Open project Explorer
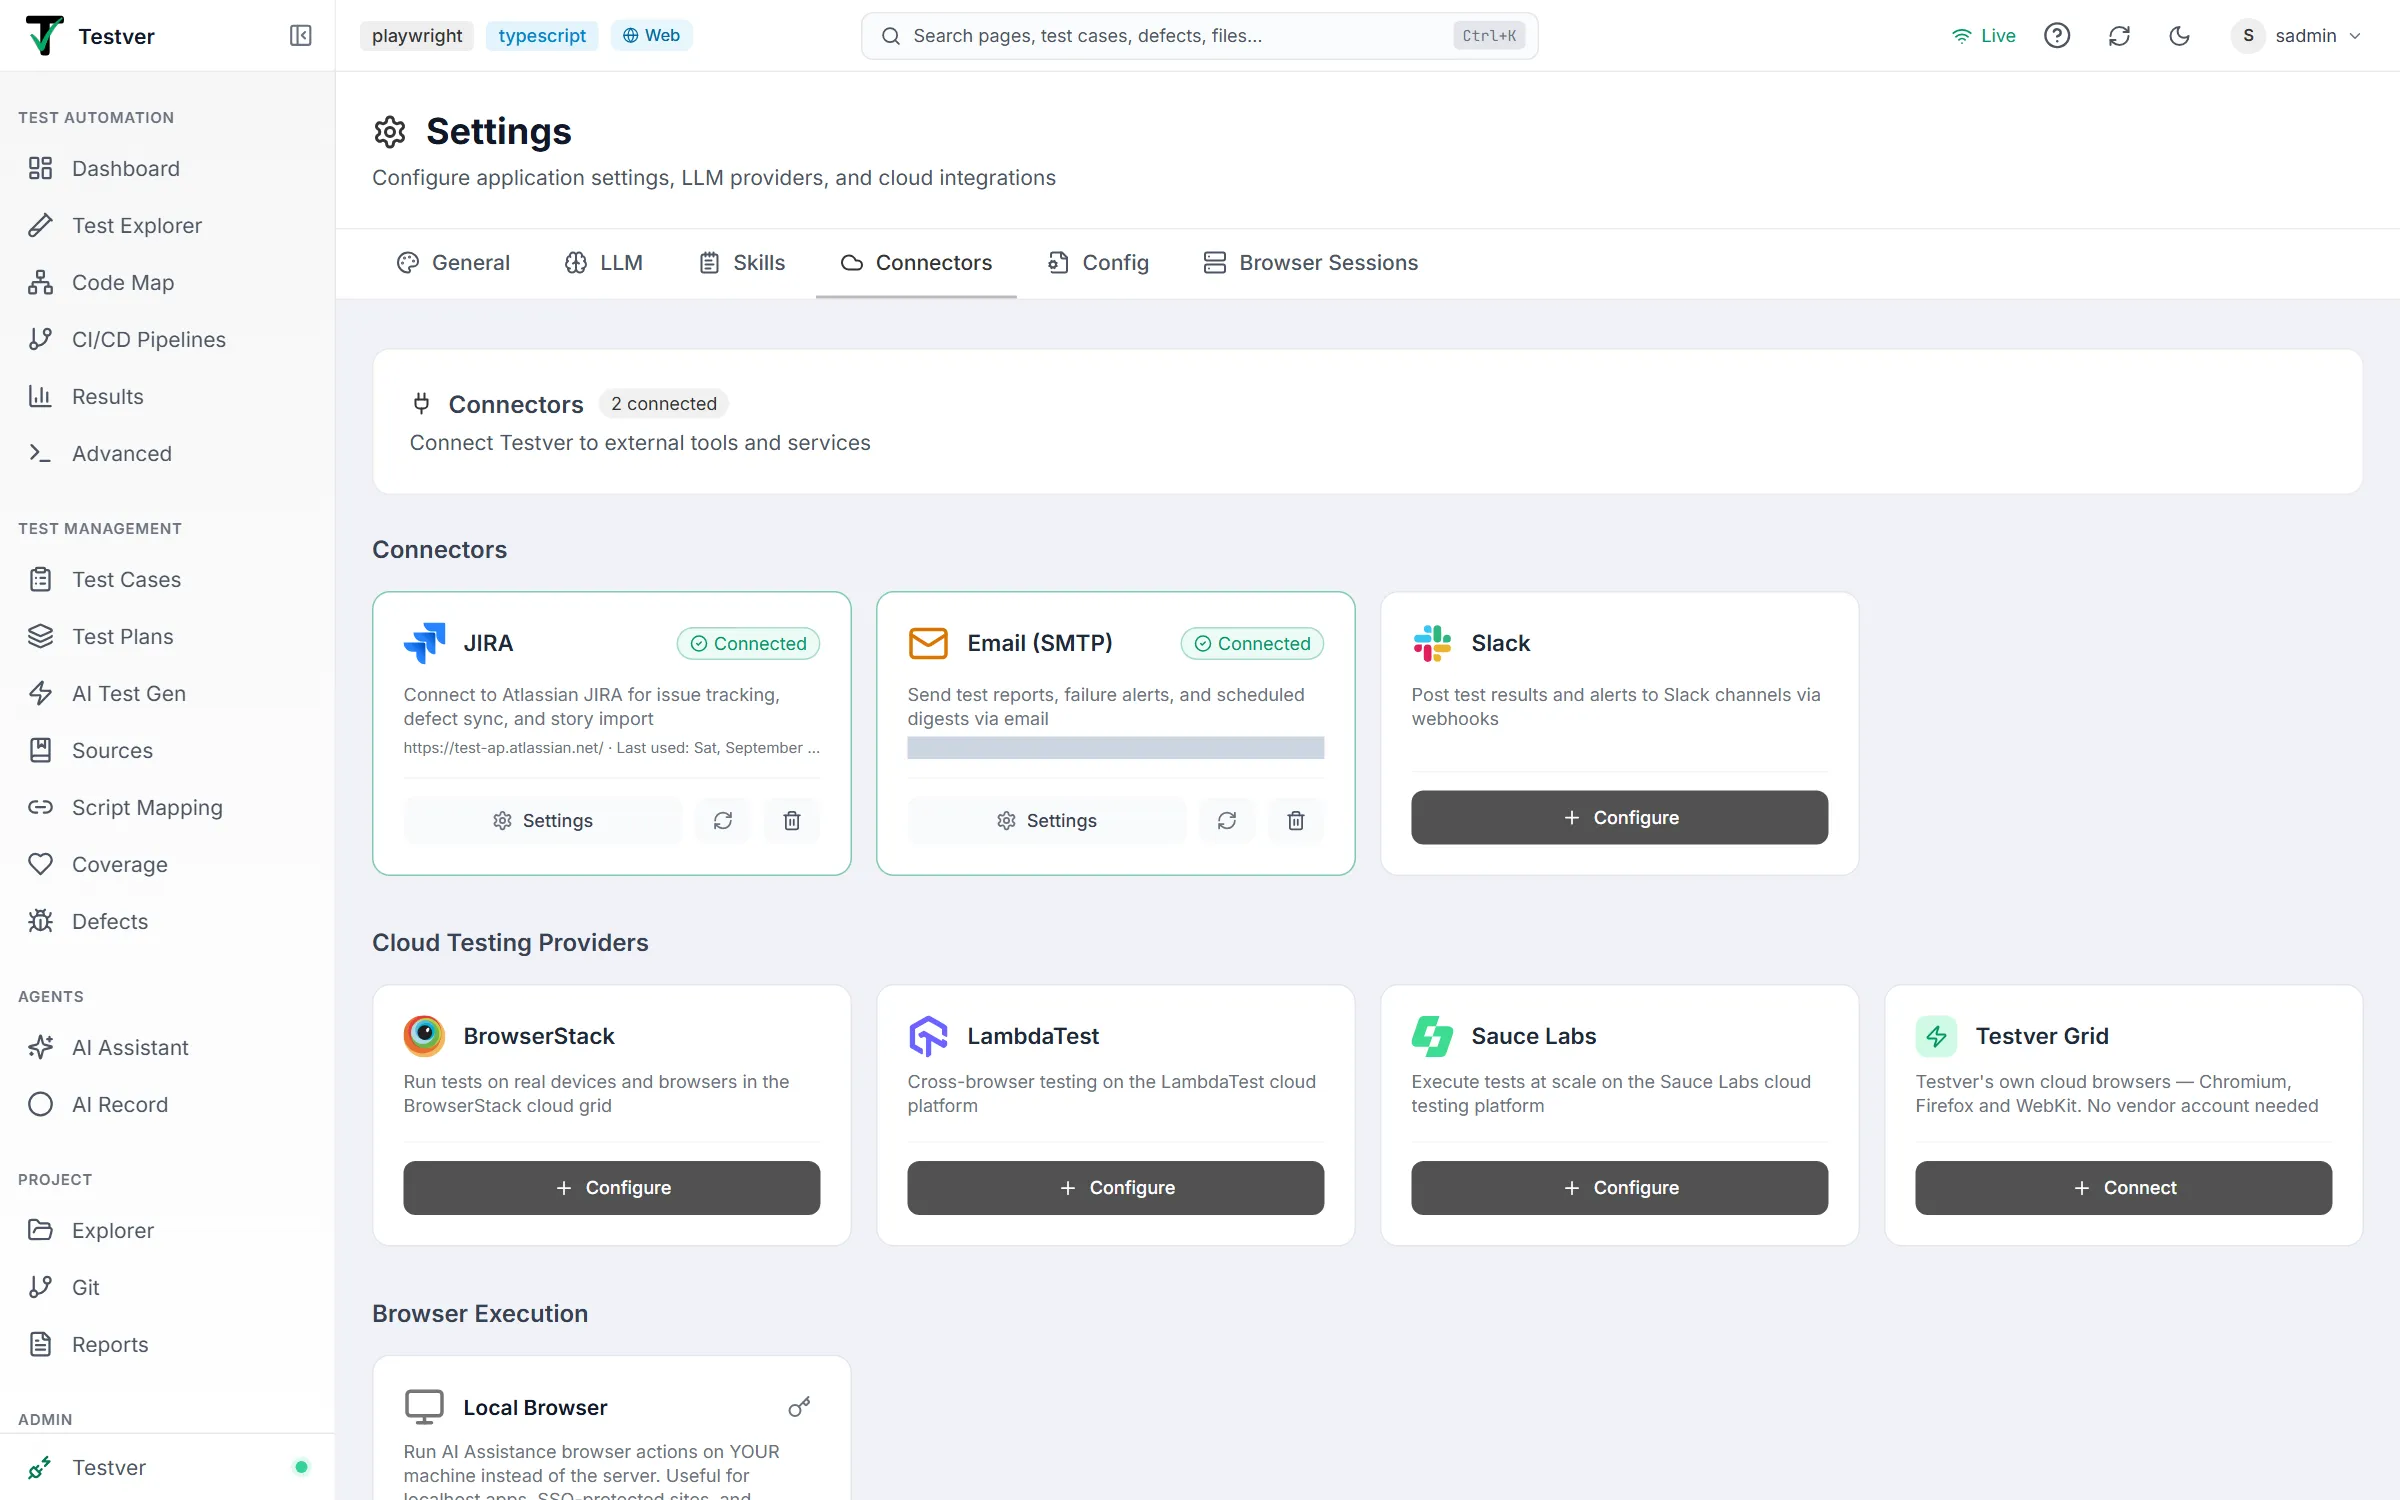 (167, 1230)
